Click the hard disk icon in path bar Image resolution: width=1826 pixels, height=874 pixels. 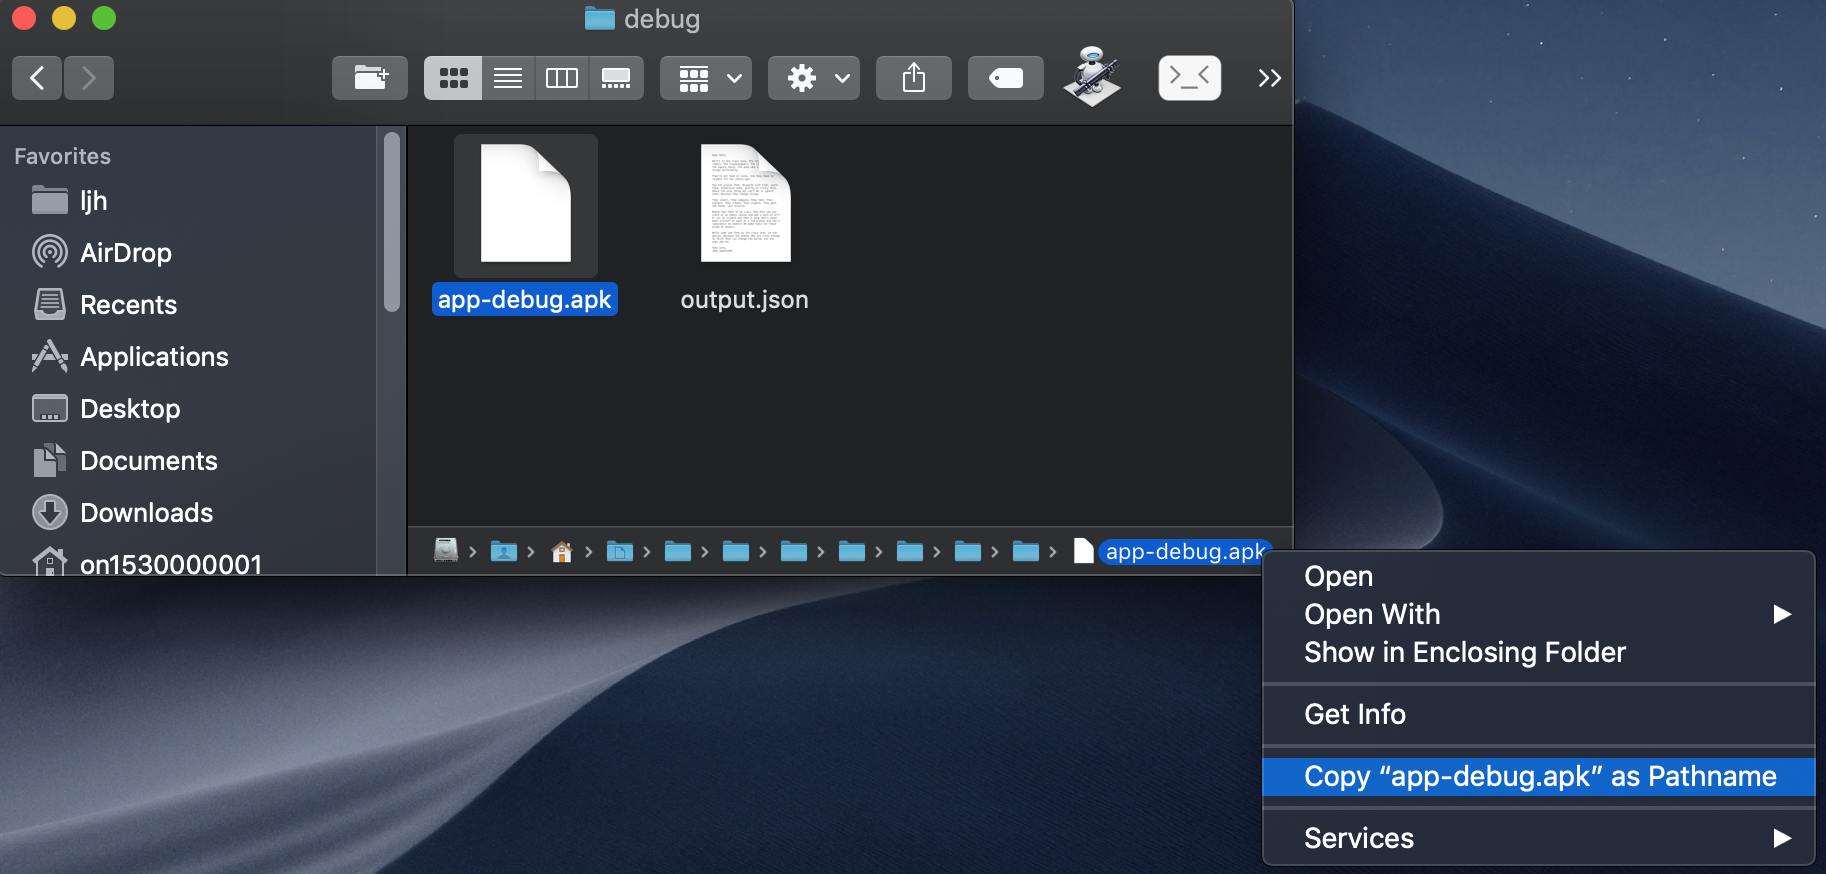446,551
